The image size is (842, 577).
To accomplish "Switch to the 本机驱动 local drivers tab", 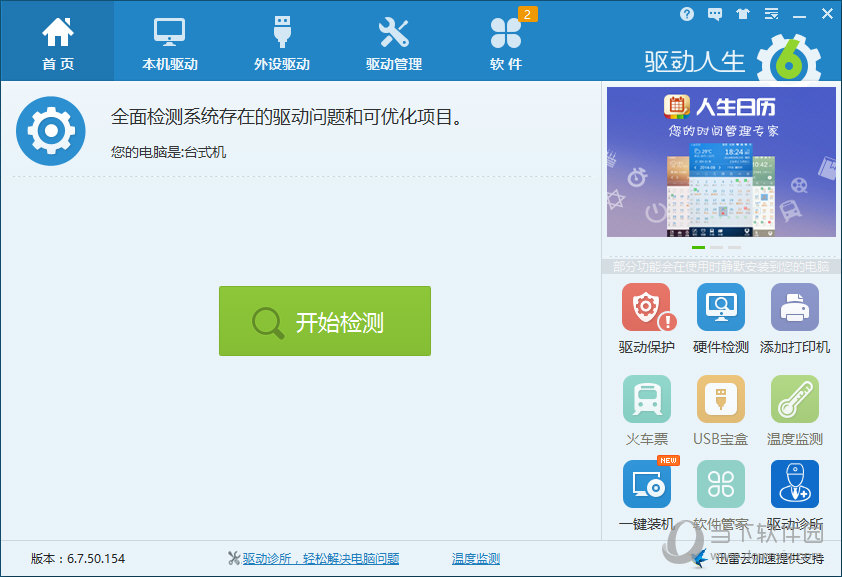I will (x=170, y=41).
